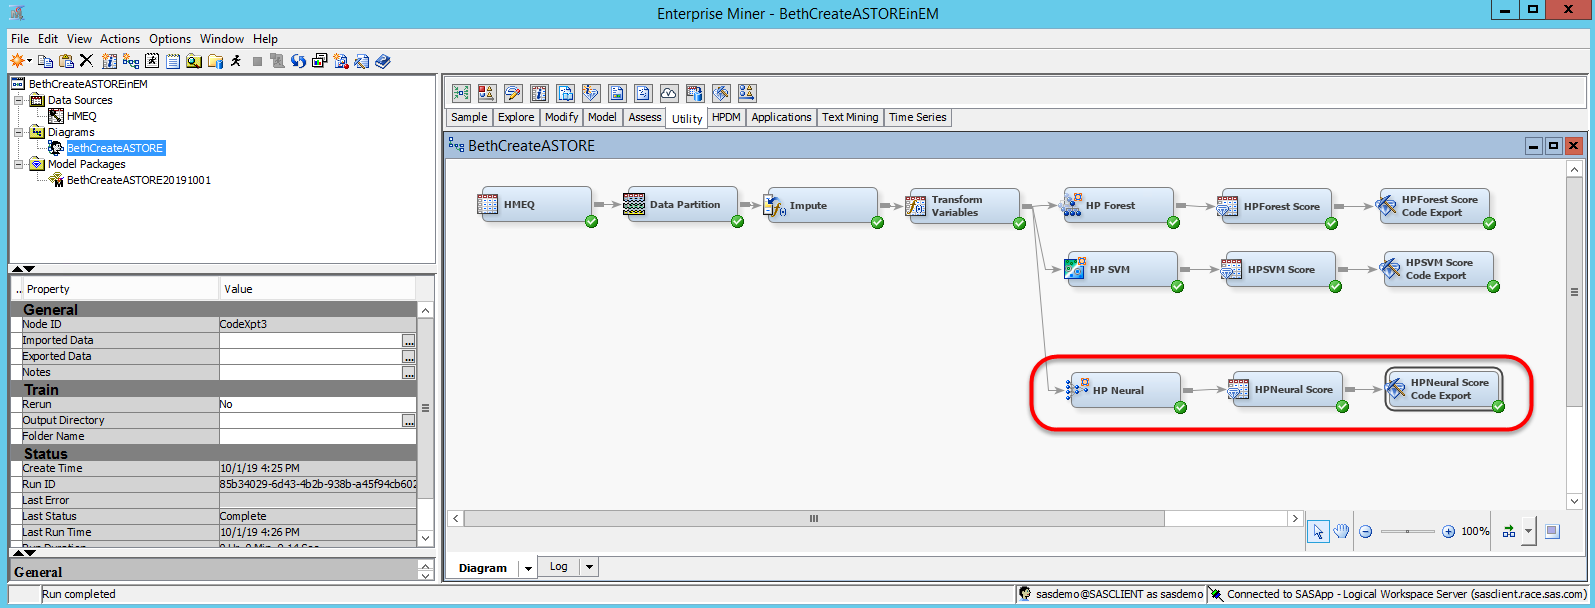
Task: Click the blue refresh arrows toolbar icon
Action: [298, 61]
